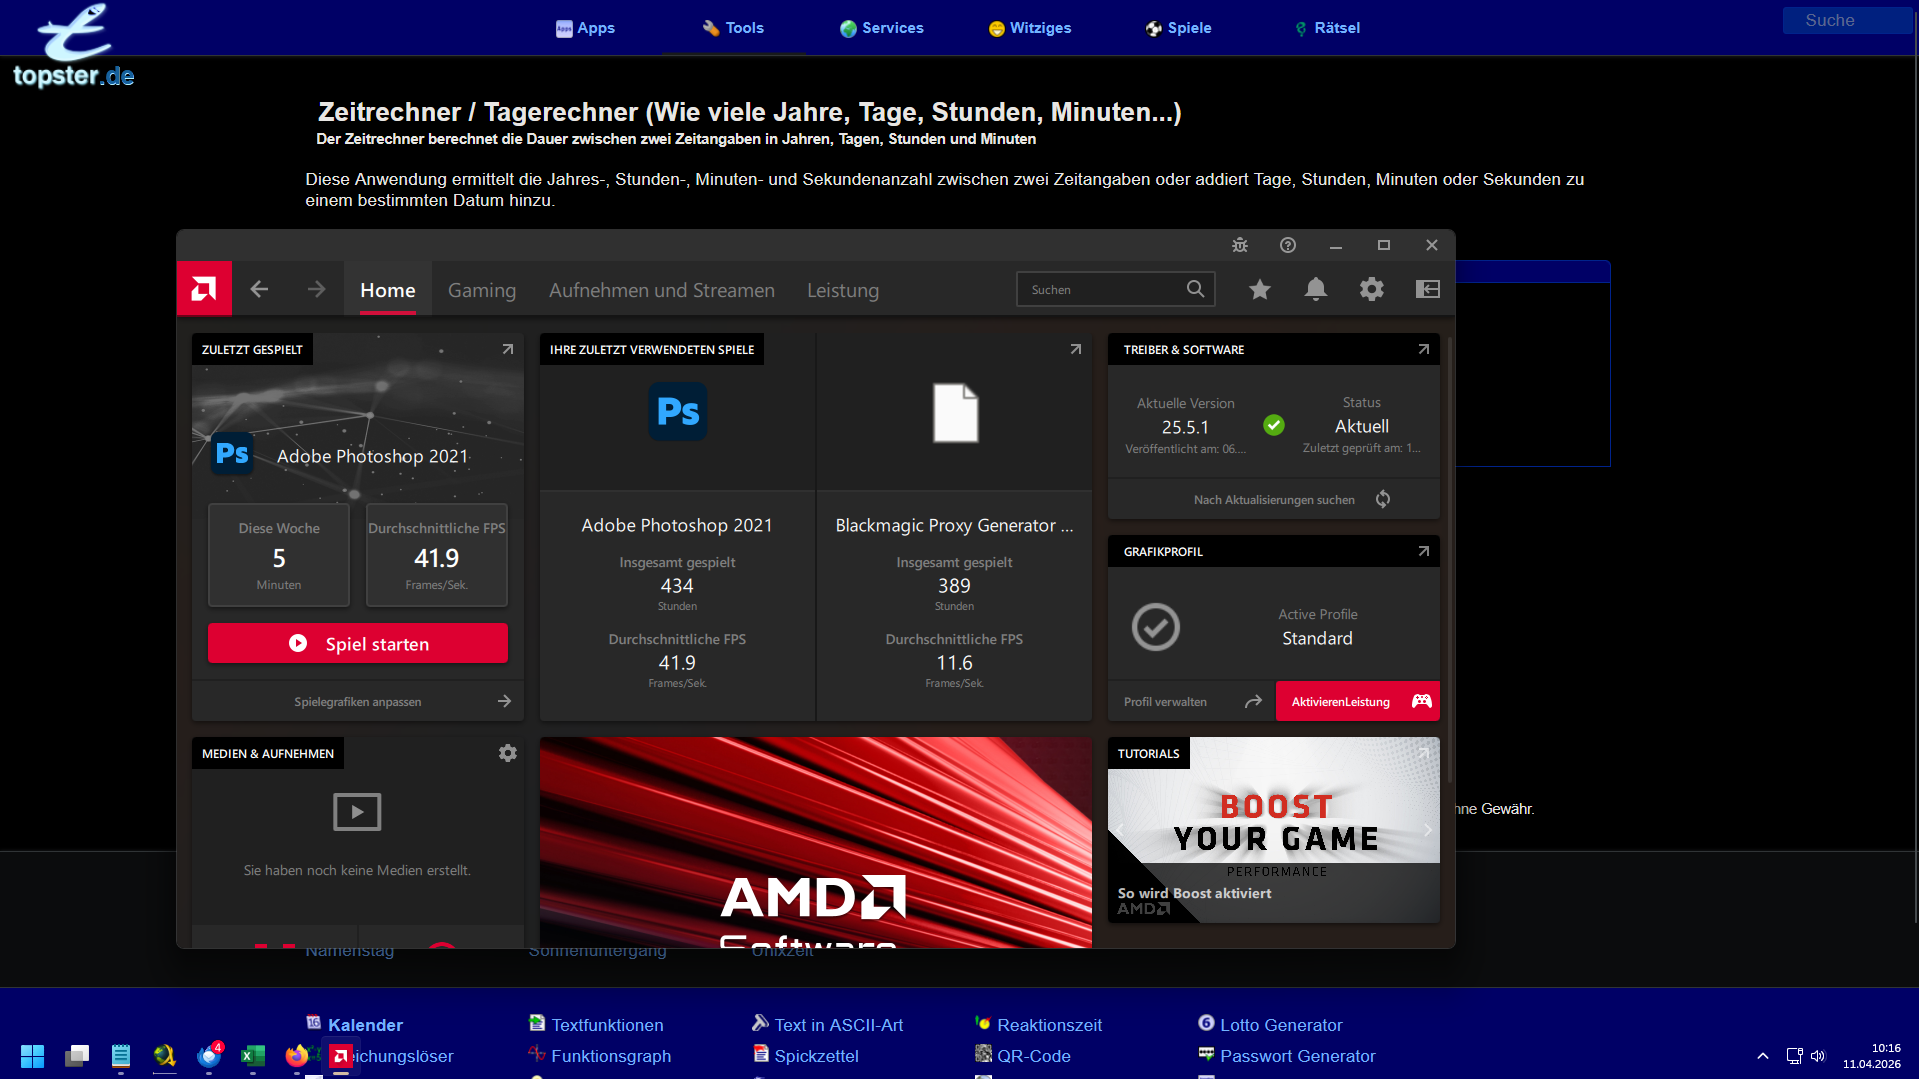This screenshot has width=1919, height=1079.
Task: Click the media play placeholder icon
Action: 357,812
